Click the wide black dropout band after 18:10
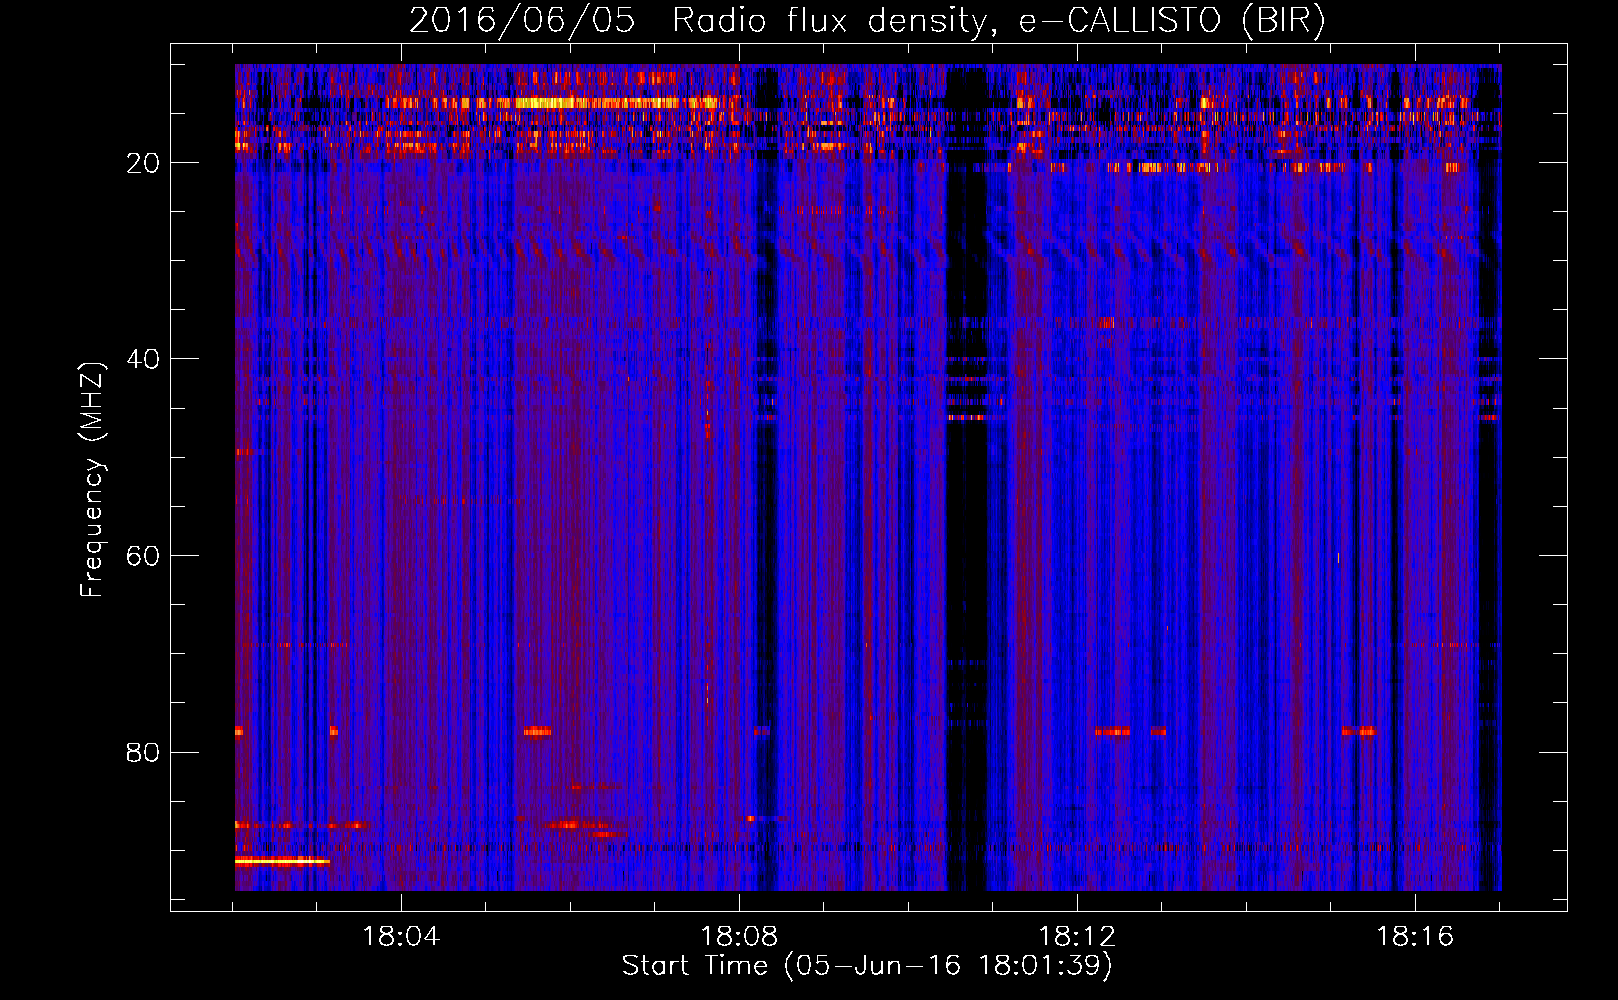This screenshot has height=1000, width=1618. 966,478
